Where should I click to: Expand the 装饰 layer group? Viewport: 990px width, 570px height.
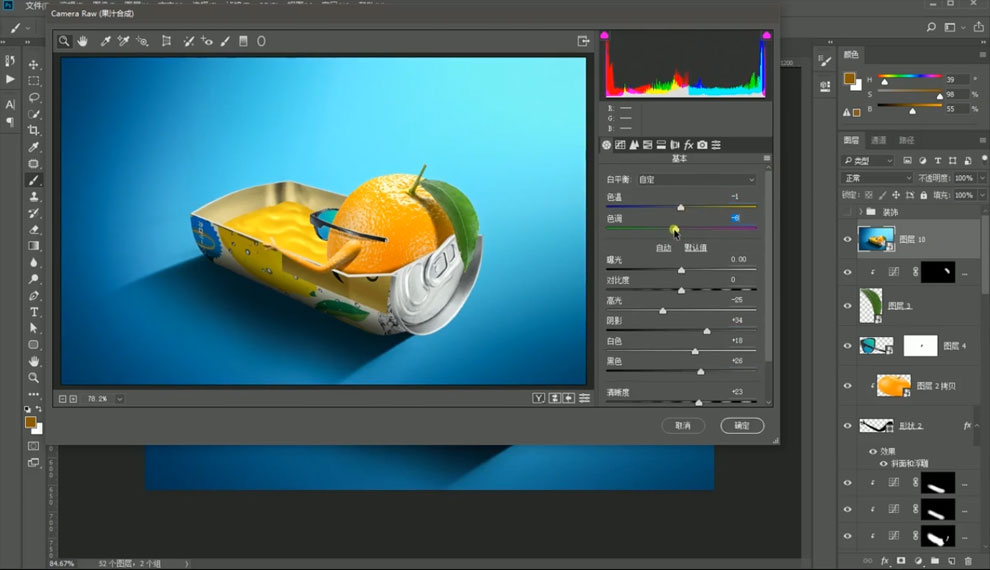(860, 211)
